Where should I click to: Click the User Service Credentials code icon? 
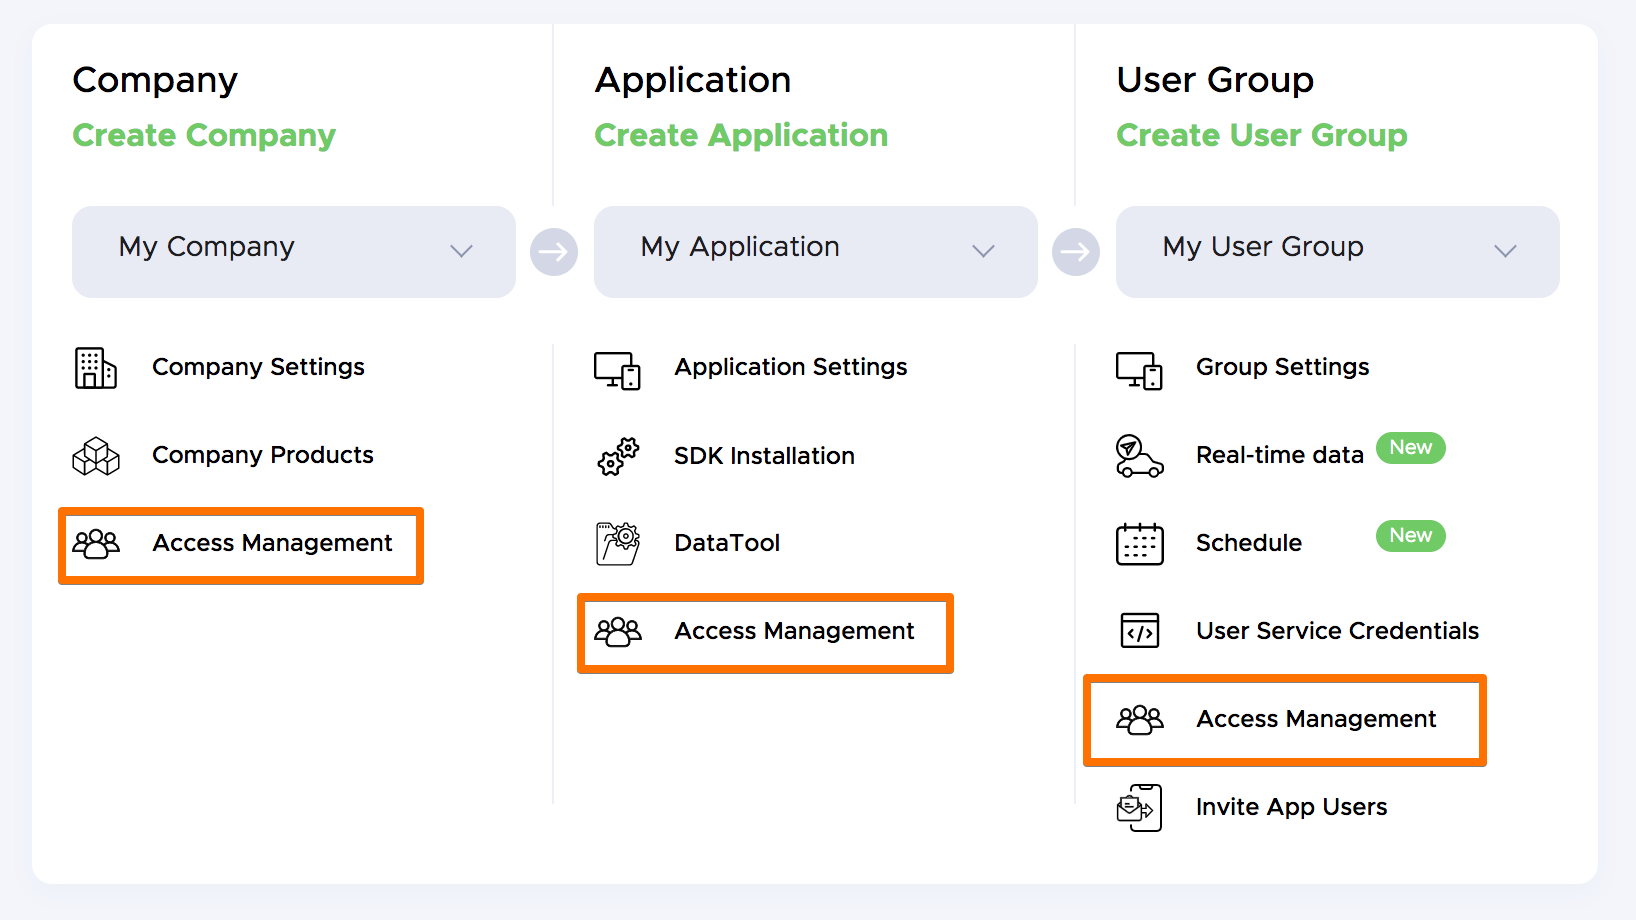pyautogui.click(x=1139, y=631)
